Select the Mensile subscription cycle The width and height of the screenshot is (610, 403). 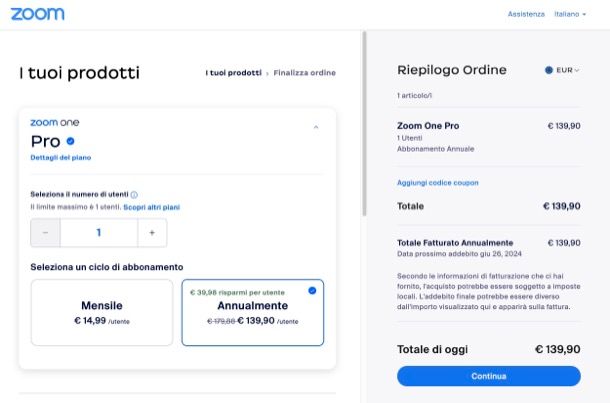pos(102,312)
